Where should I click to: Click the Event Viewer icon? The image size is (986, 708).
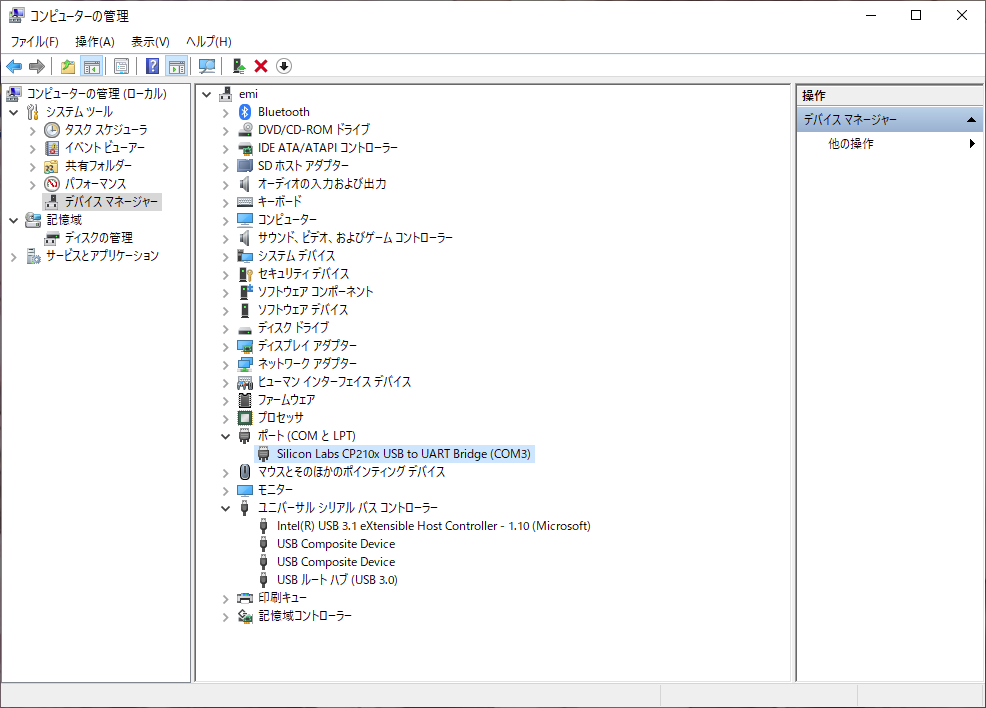[52, 148]
